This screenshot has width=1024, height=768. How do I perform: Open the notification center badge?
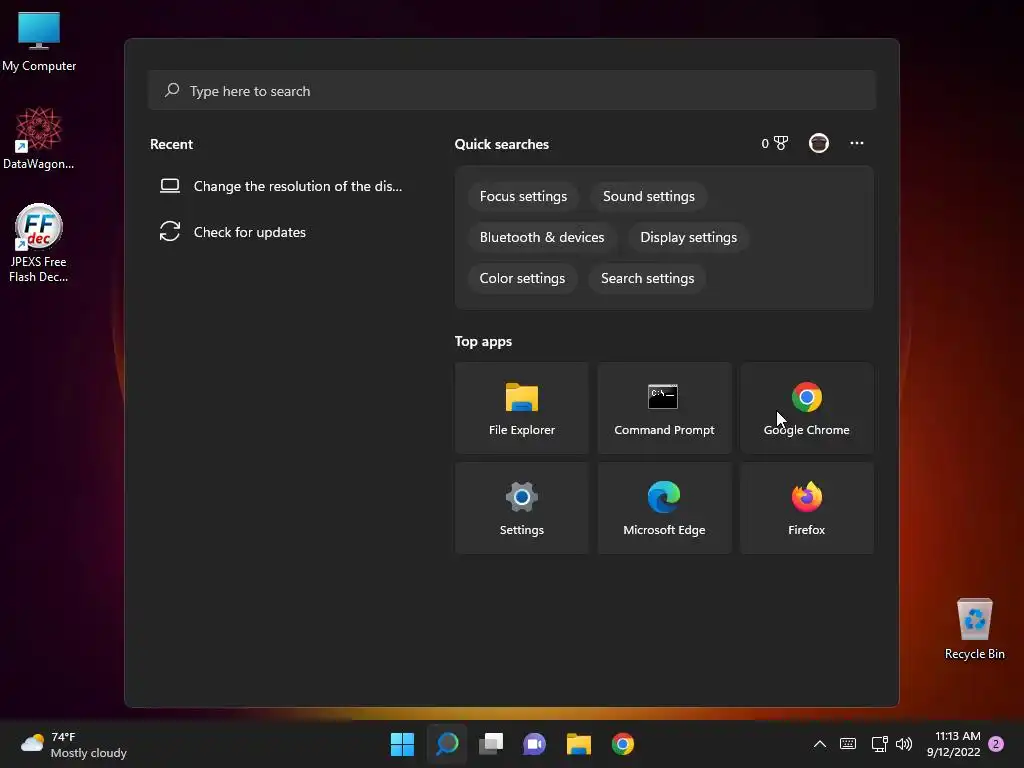pyautogui.click(x=996, y=744)
